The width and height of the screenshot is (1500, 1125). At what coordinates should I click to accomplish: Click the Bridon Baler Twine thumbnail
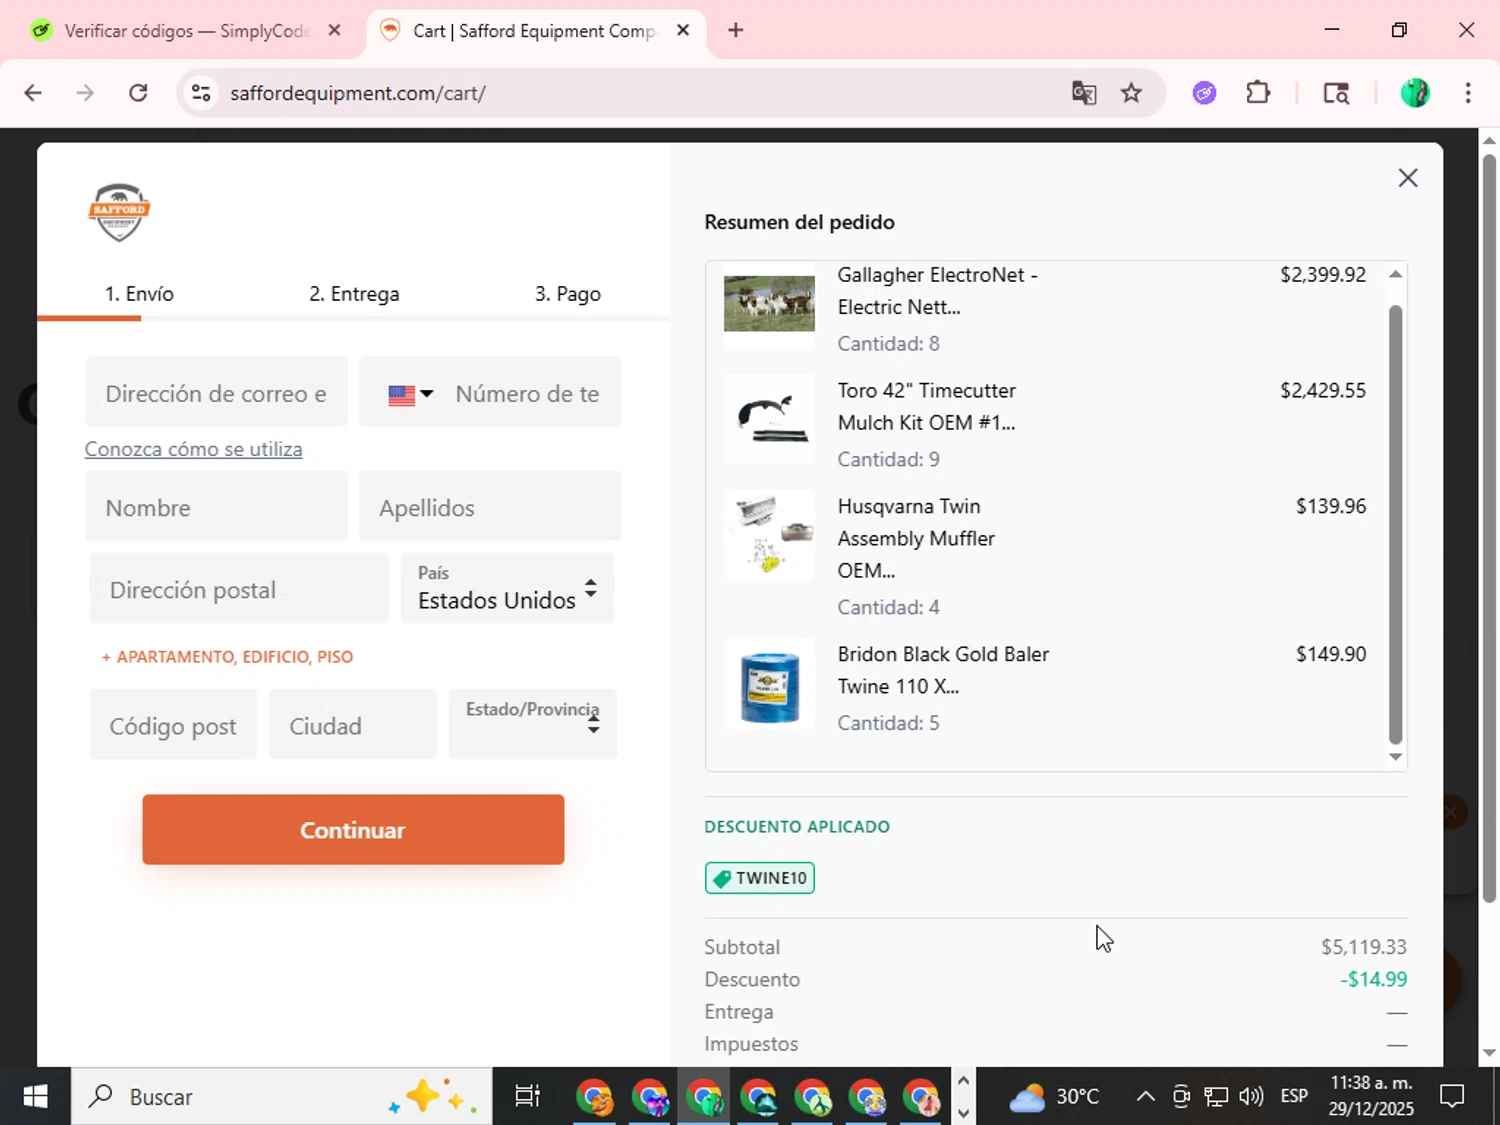[769, 684]
